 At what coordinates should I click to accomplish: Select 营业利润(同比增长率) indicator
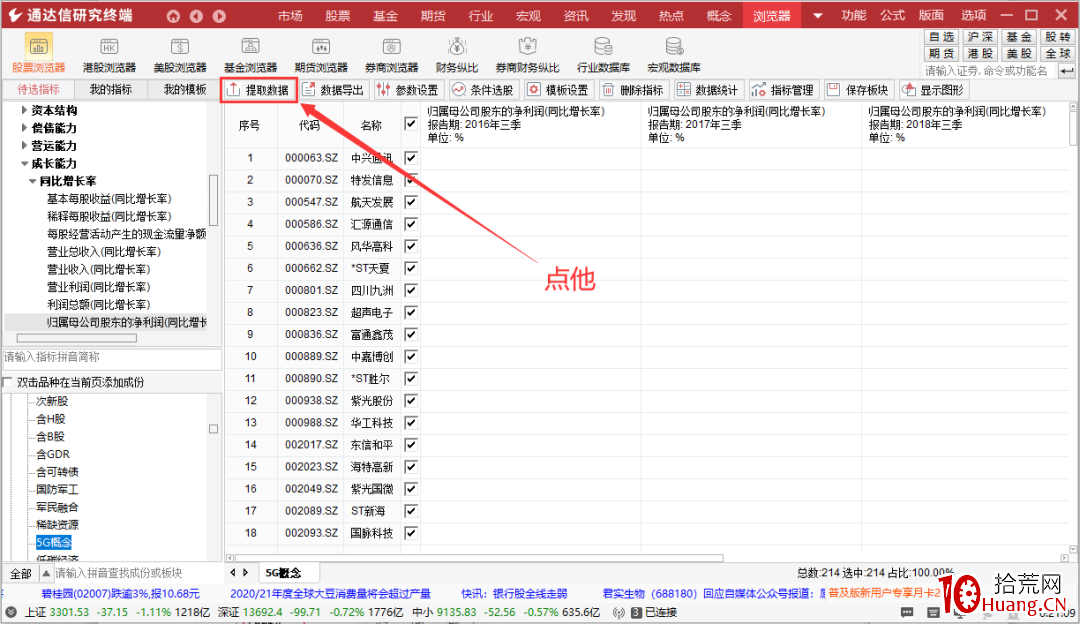(98, 287)
